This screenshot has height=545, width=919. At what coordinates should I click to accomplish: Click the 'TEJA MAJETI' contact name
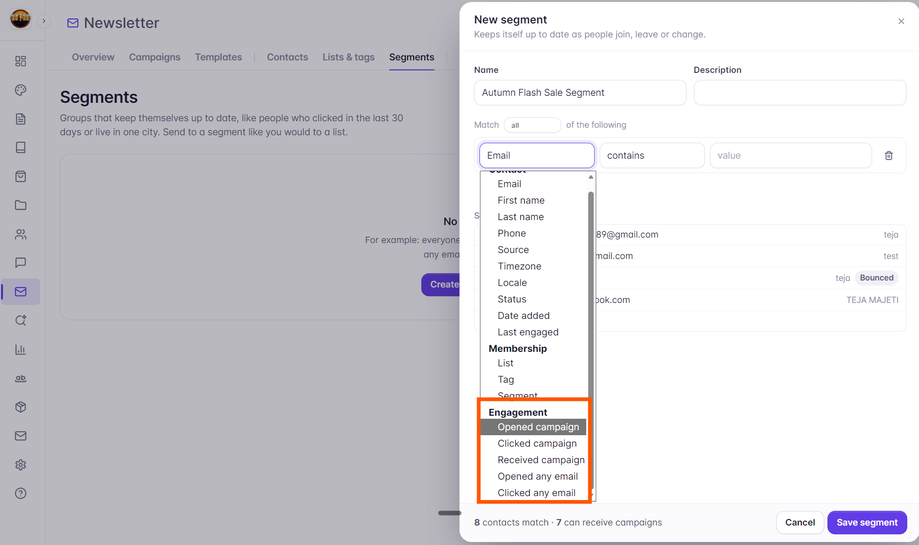coord(872,299)
